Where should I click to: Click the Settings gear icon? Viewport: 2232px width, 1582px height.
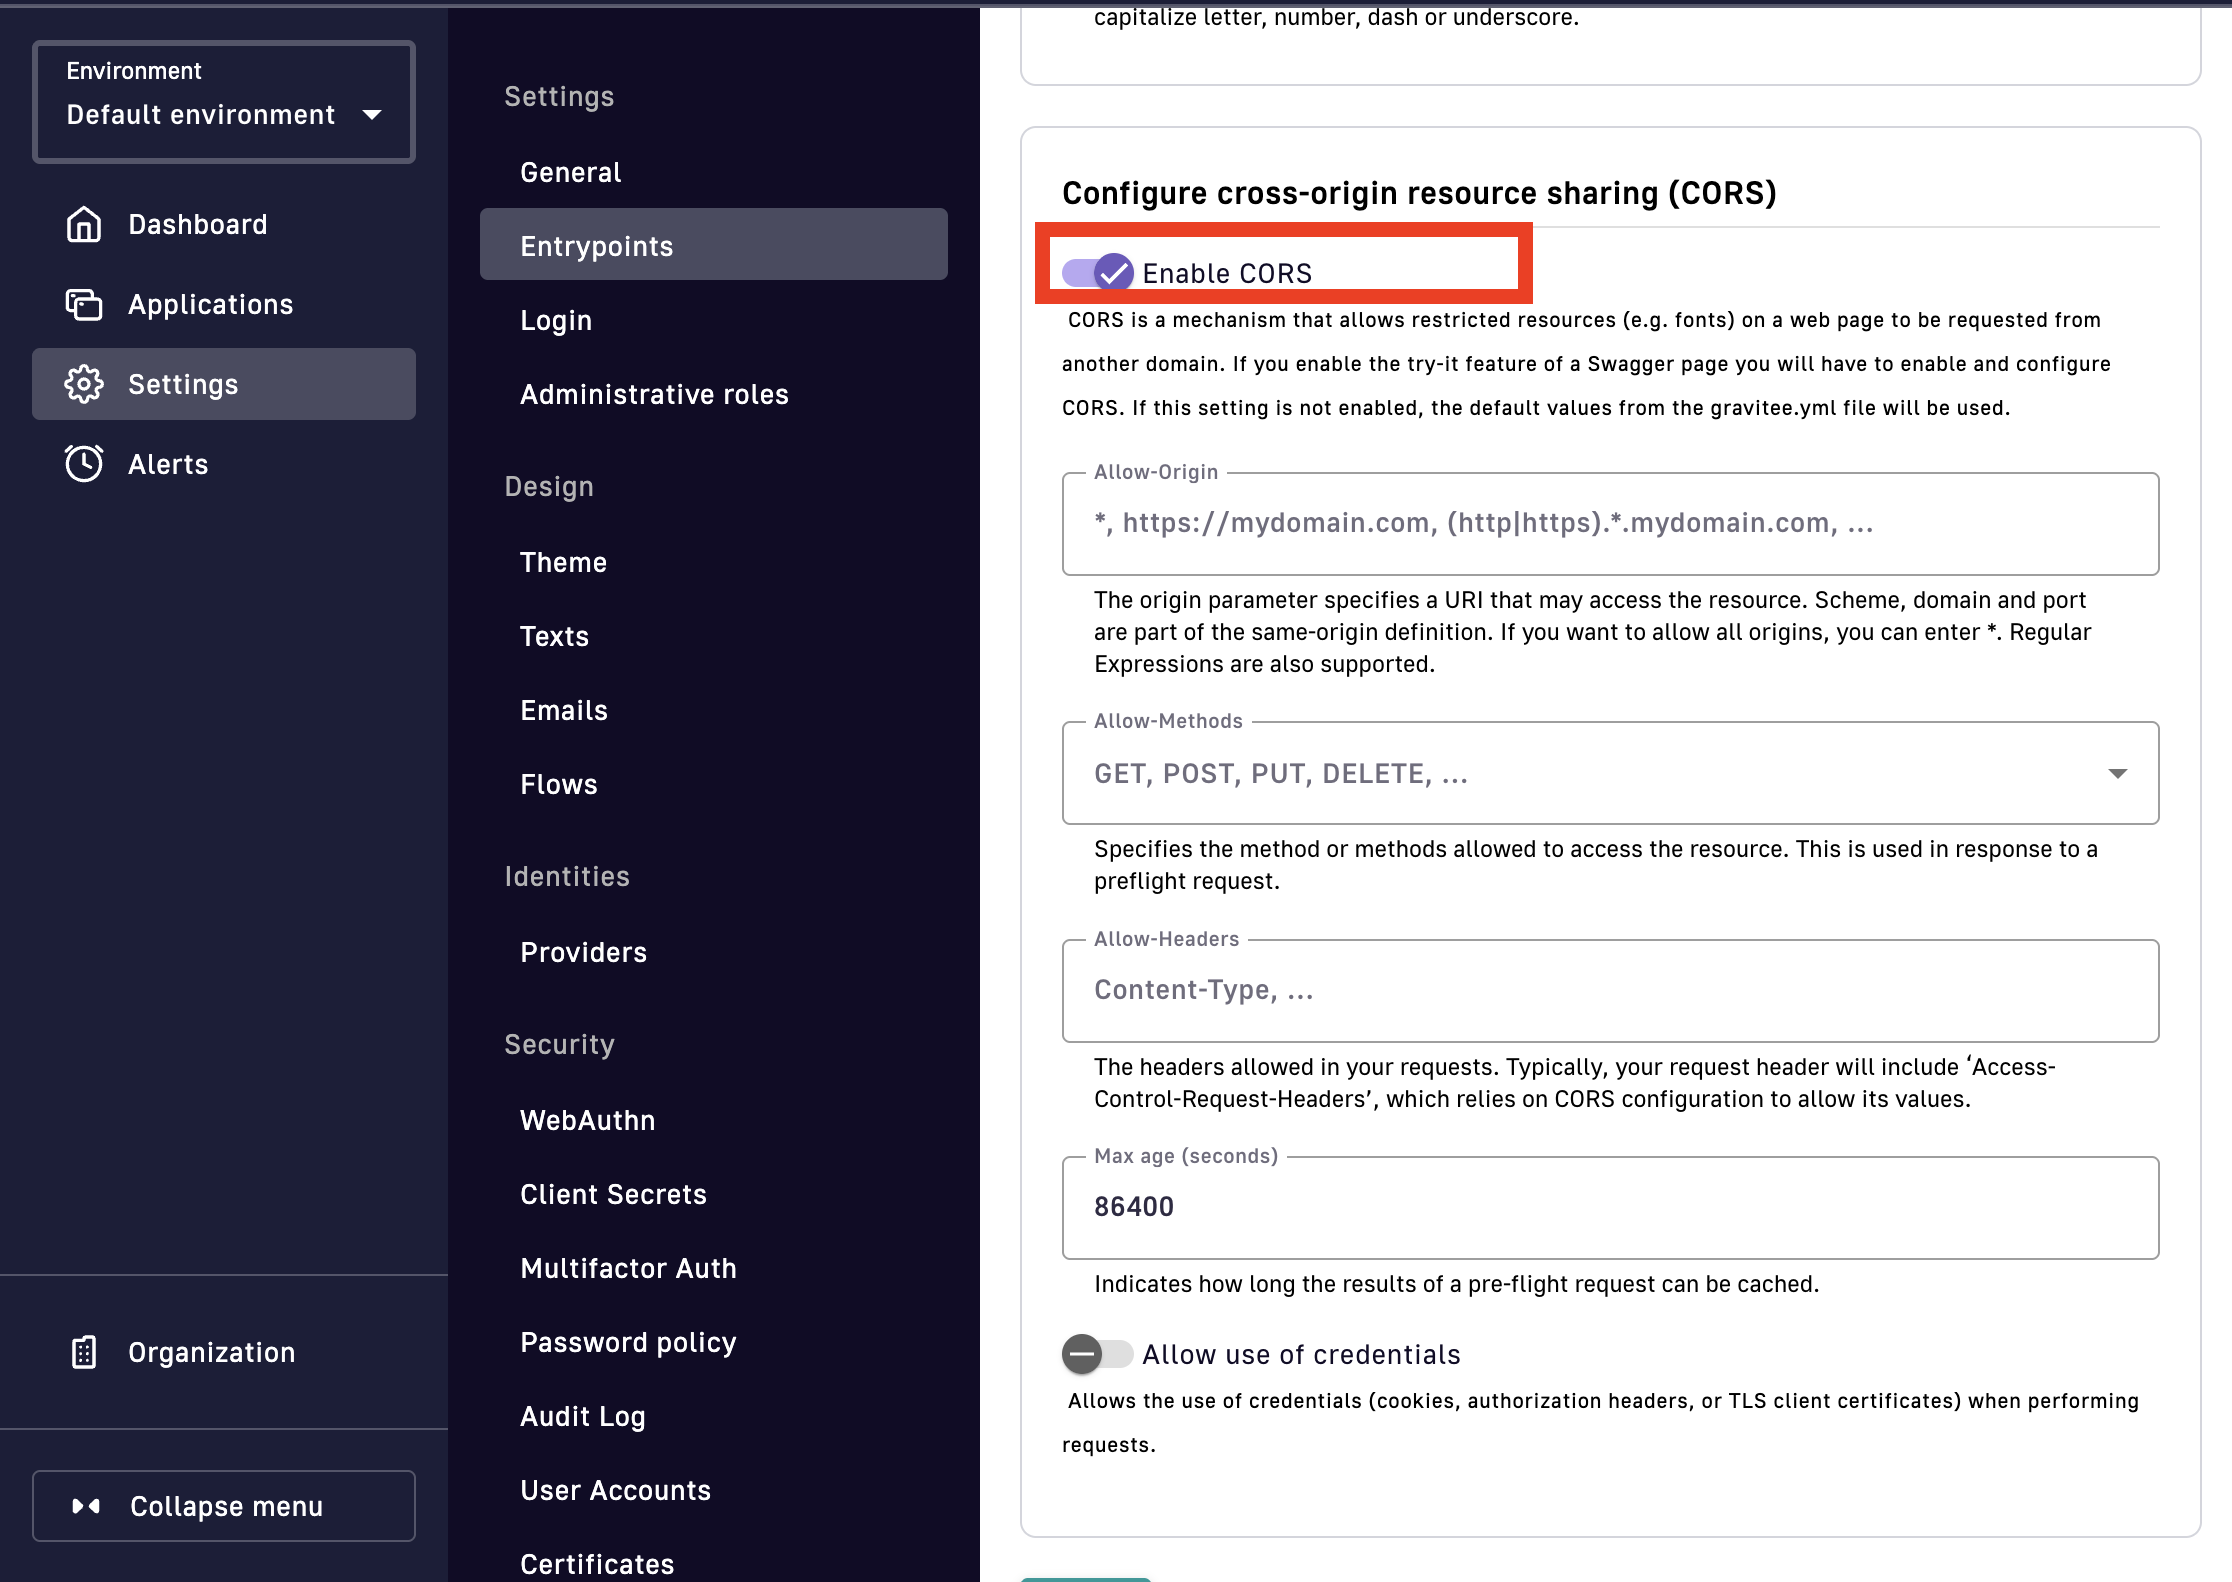[x=84, y=384]
